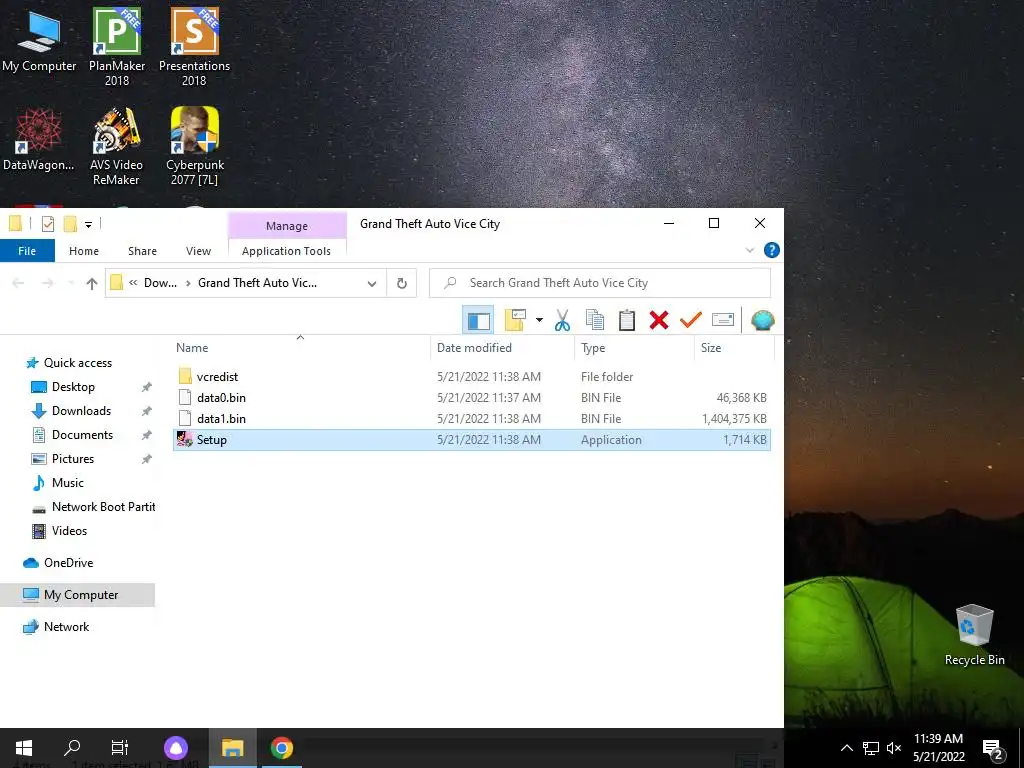Select the Presentations 2018 desktop icon

pos(195,47)
